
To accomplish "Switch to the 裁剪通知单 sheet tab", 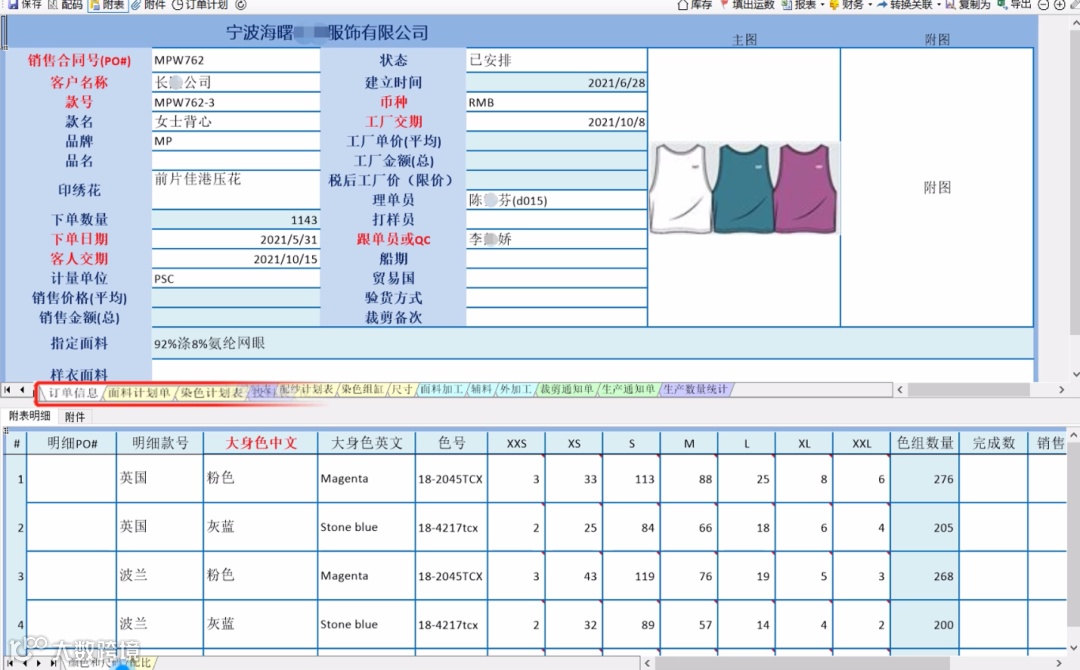I will click(x=566, y=389).
